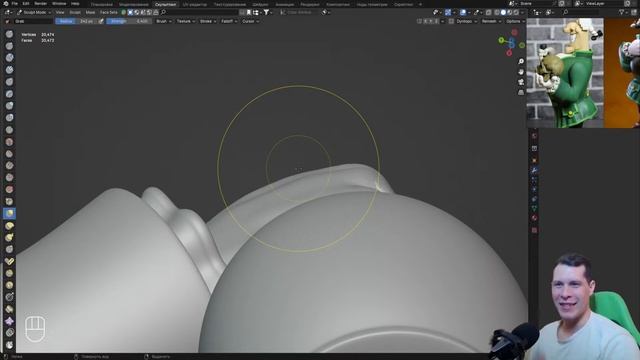Expand the Options dropdown

pyautogui.click(x=515, y=21)
